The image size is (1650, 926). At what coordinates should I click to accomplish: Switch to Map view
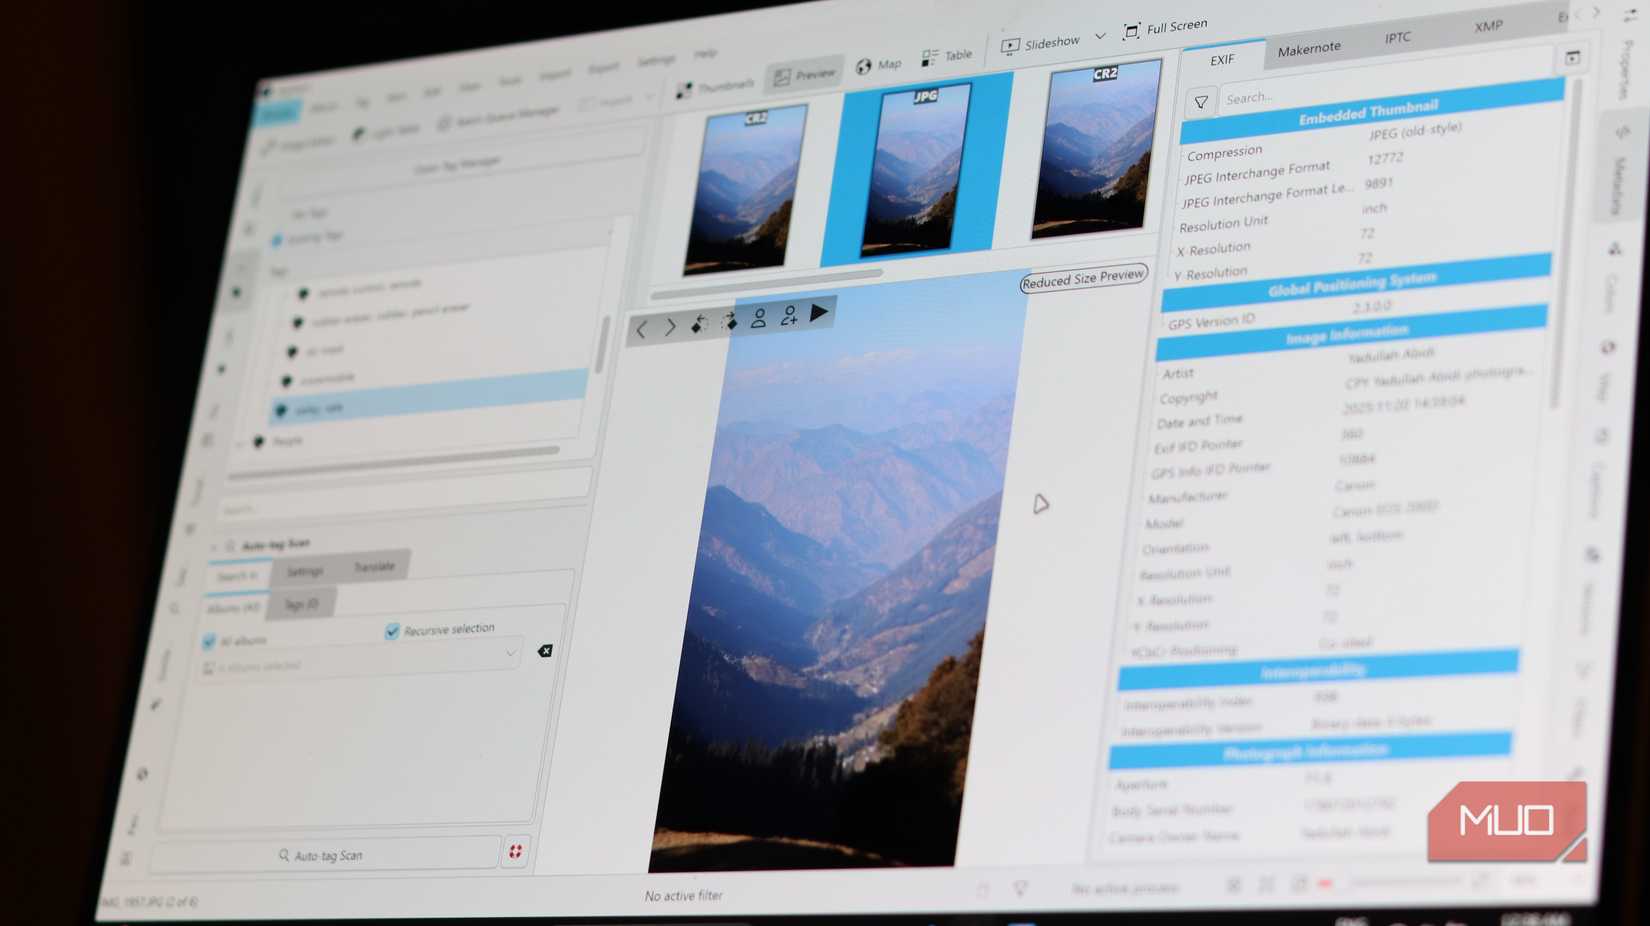[877, 66]
